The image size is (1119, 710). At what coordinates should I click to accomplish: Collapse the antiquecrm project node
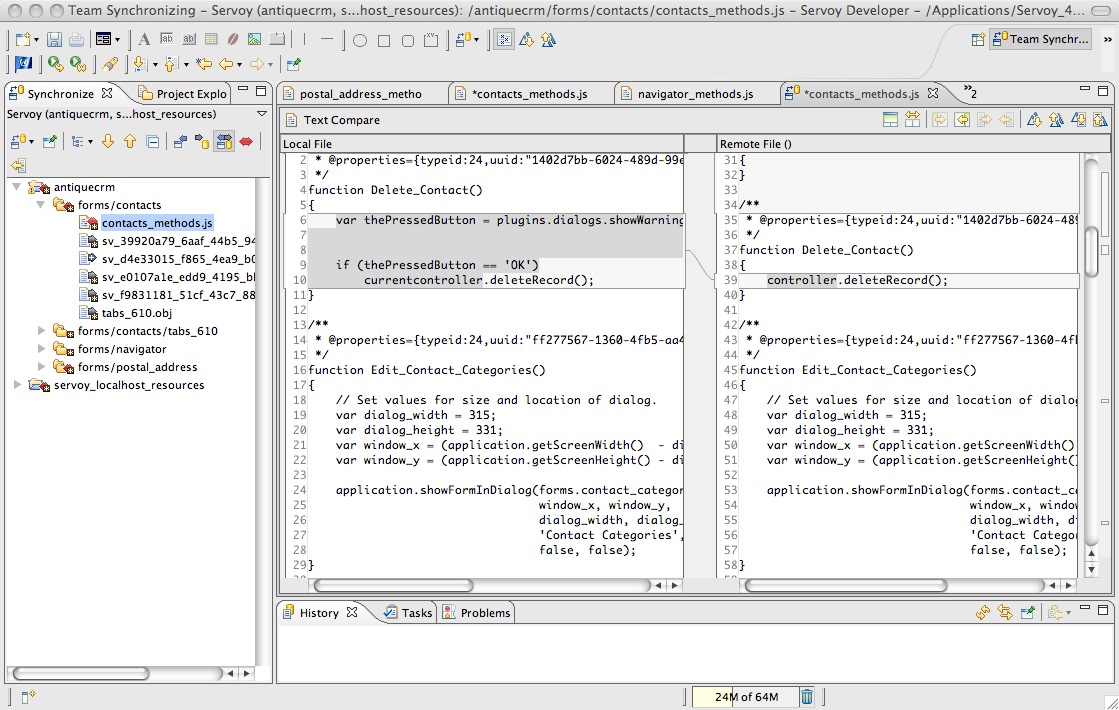(x=18, y=187)
